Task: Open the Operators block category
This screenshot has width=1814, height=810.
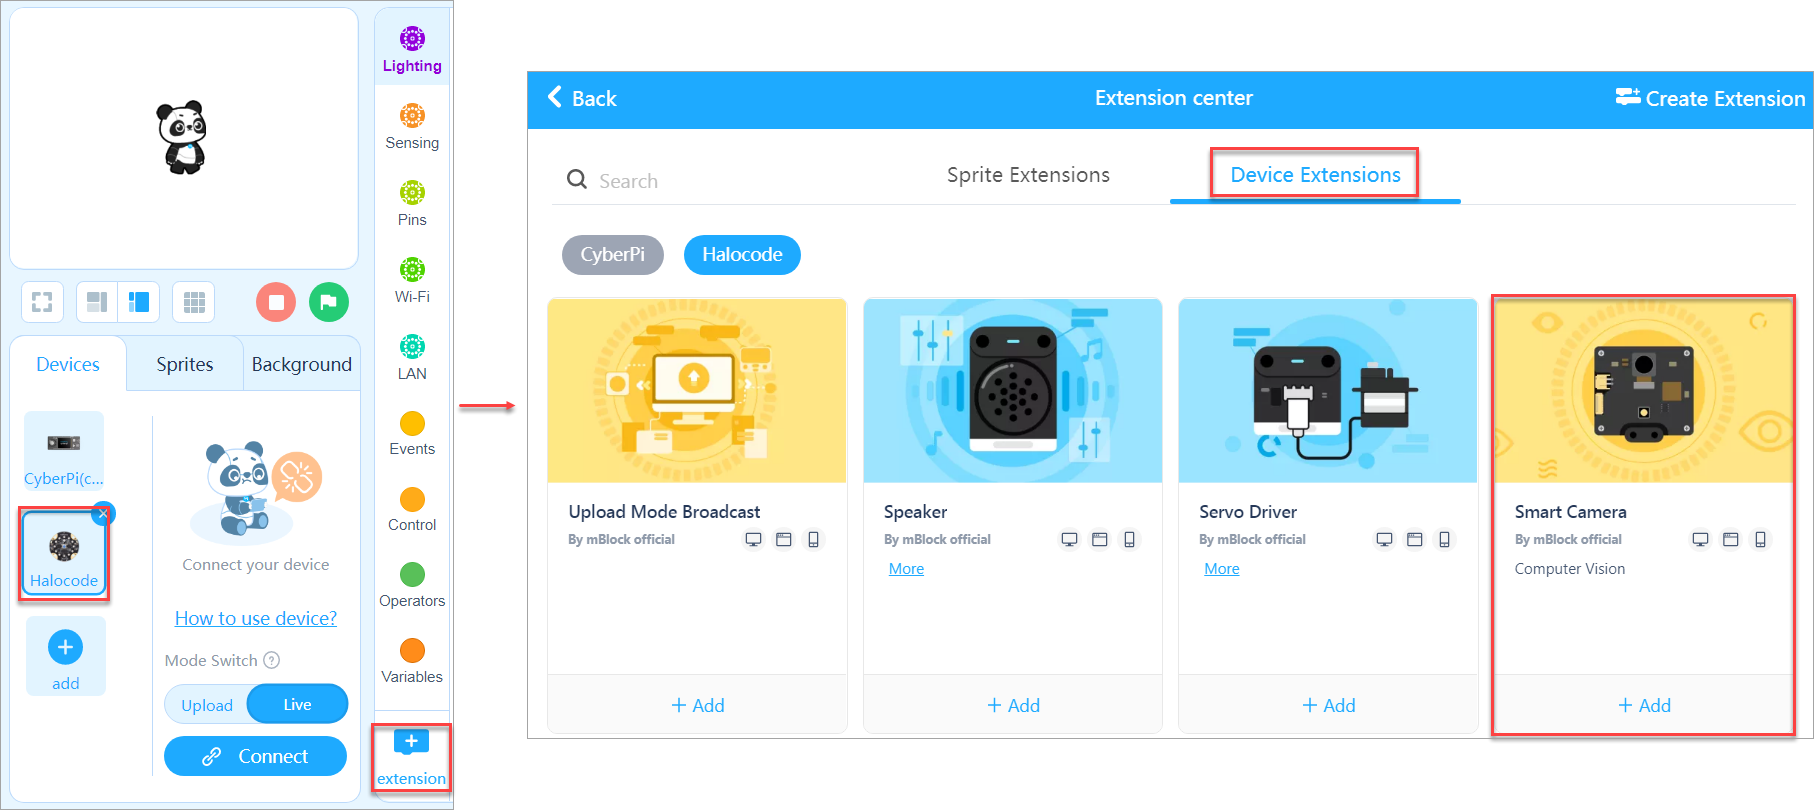Action: [x=412, y=586]
